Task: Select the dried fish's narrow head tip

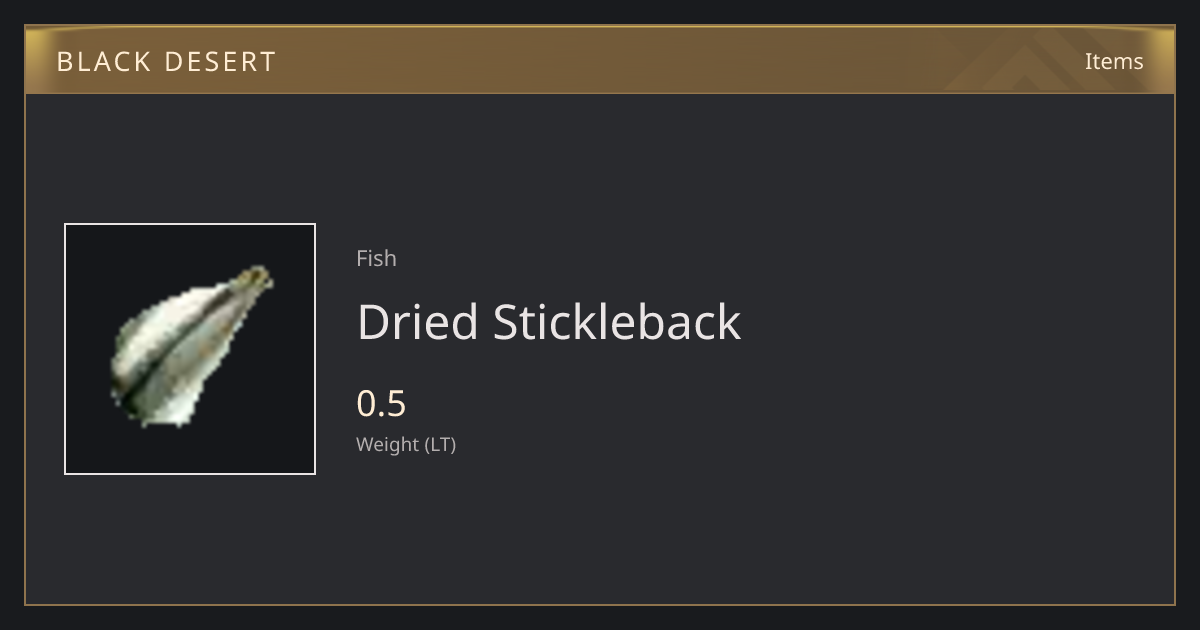Action: pyautogui.click(x=258, y=277)
